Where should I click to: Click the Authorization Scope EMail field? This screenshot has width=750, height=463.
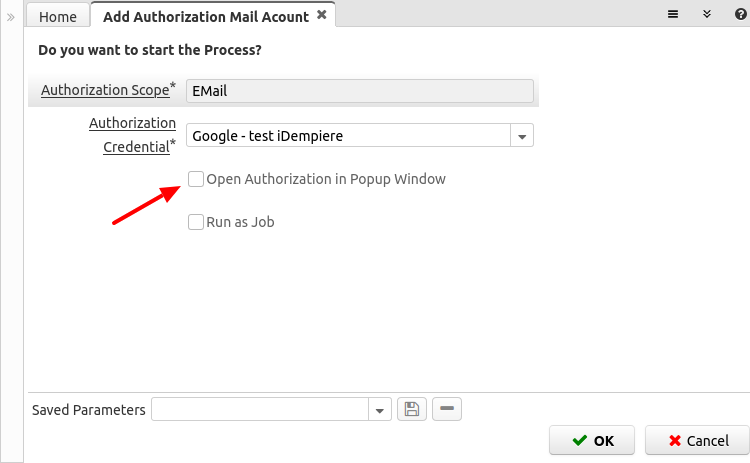tap(358, 90)
